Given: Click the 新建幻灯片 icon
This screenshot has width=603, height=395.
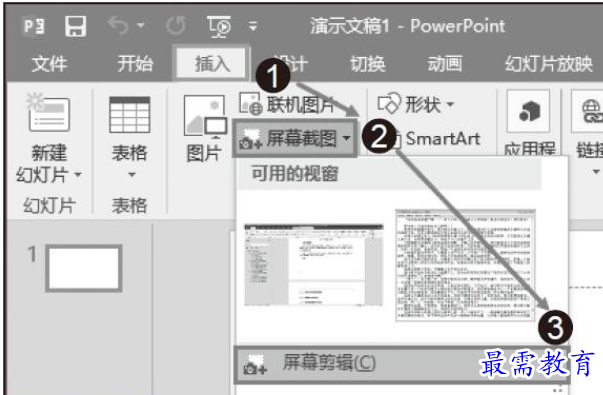Looking at the screenshot, I should click(x=49, y=112).
